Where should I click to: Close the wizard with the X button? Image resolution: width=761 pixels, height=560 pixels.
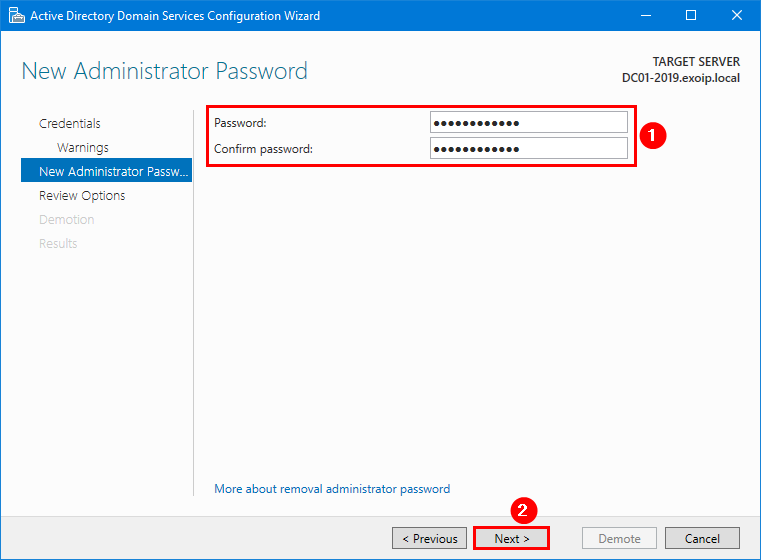(737, 15)
